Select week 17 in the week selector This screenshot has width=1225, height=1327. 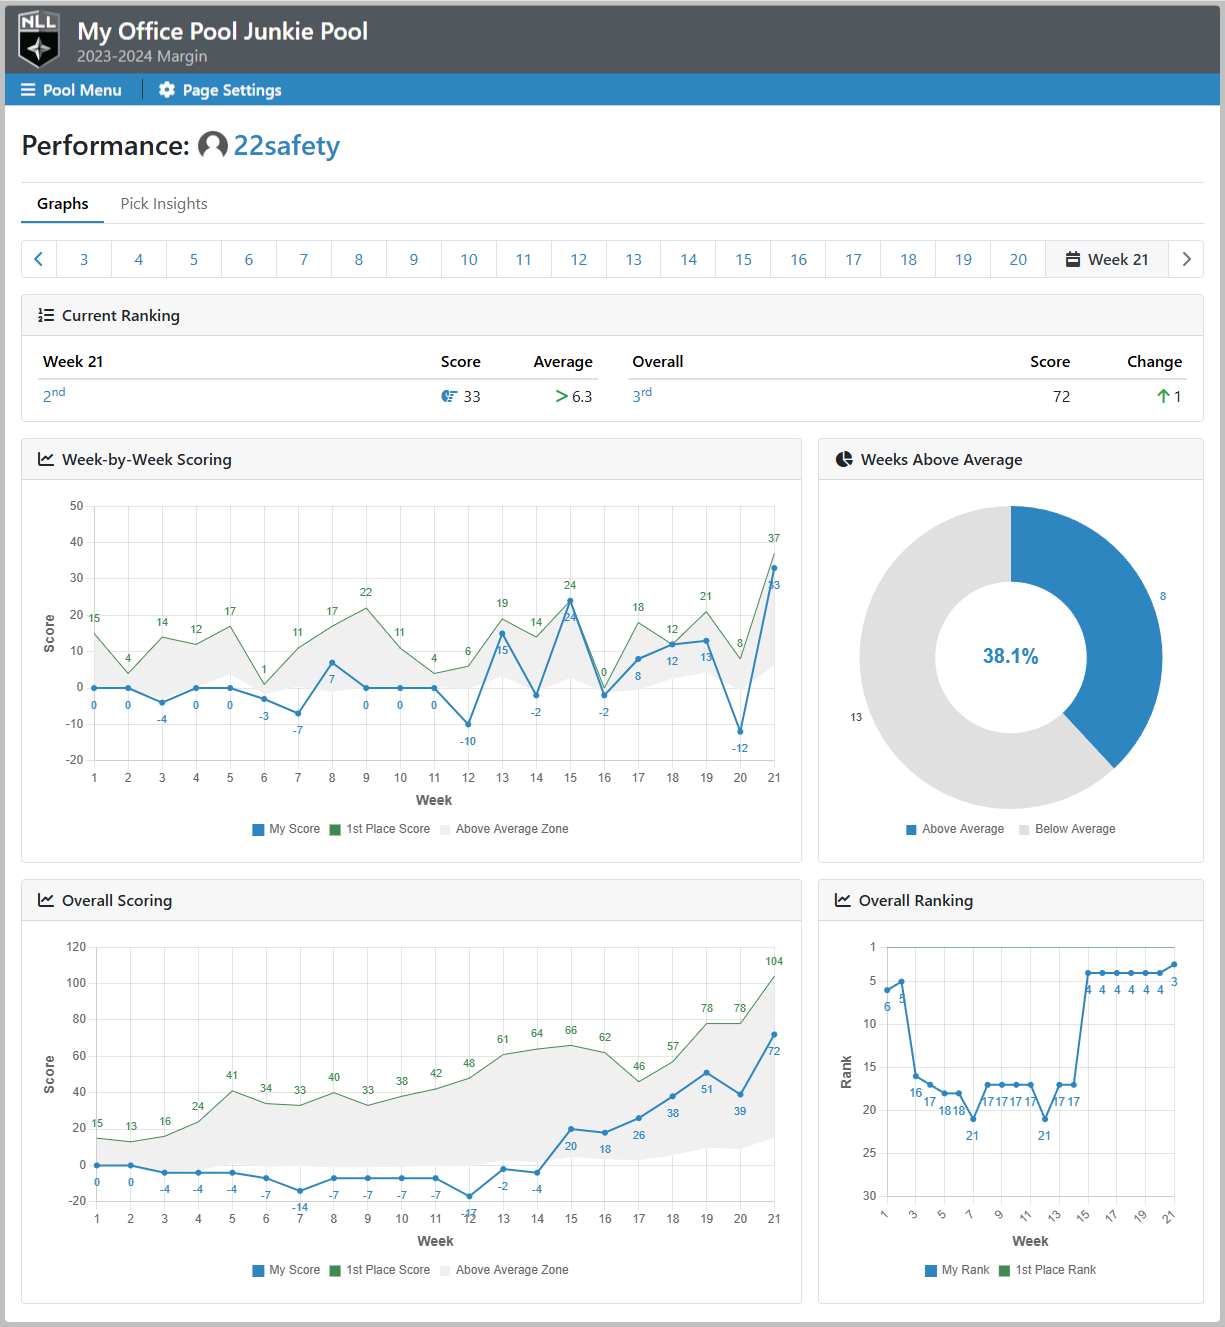[854, 259]
